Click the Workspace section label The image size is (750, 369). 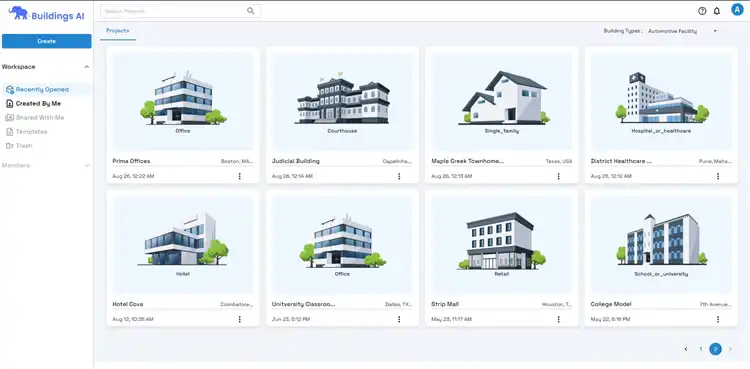tap(19, 67)
